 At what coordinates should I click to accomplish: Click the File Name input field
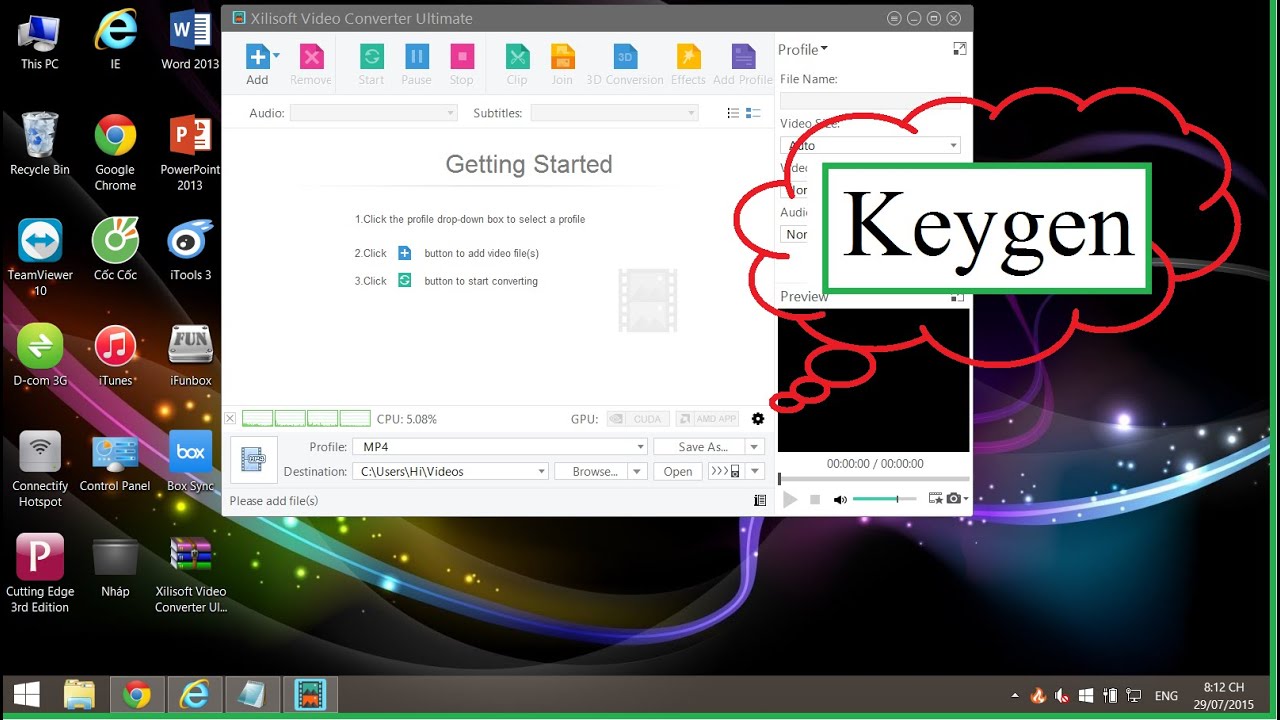pos(870,100)
